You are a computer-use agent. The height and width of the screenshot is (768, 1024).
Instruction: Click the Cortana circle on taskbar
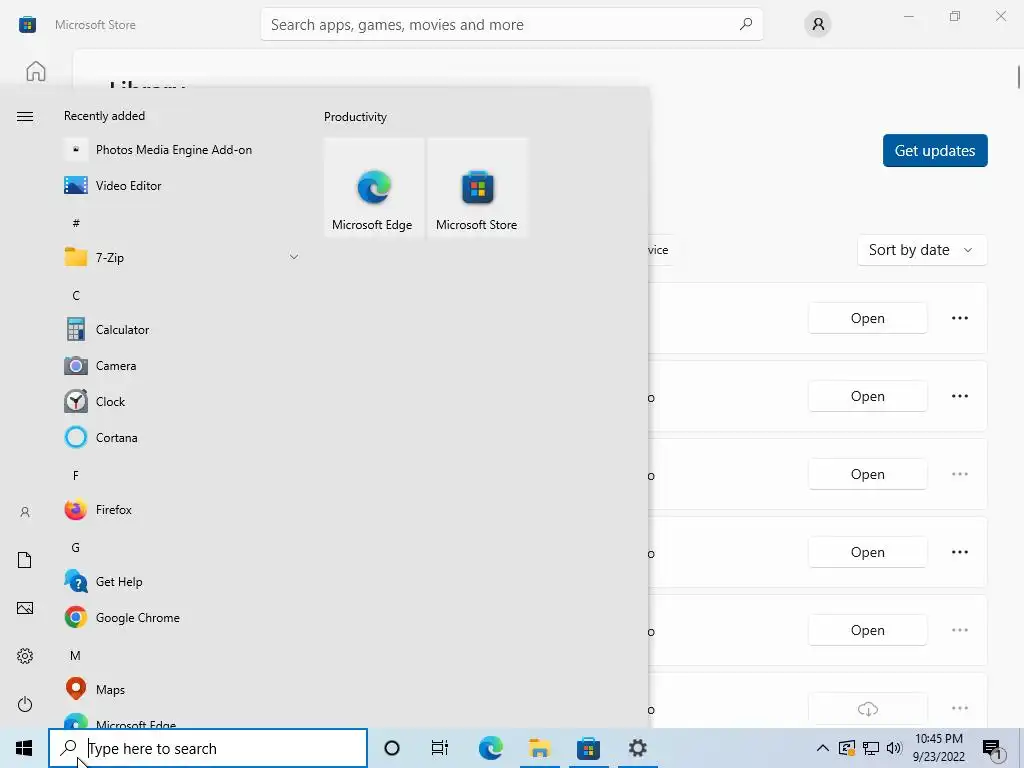[x=392, y=748]
